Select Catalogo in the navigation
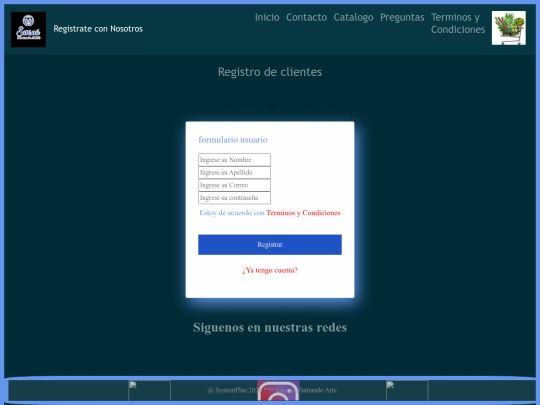 tap(353, 17)
